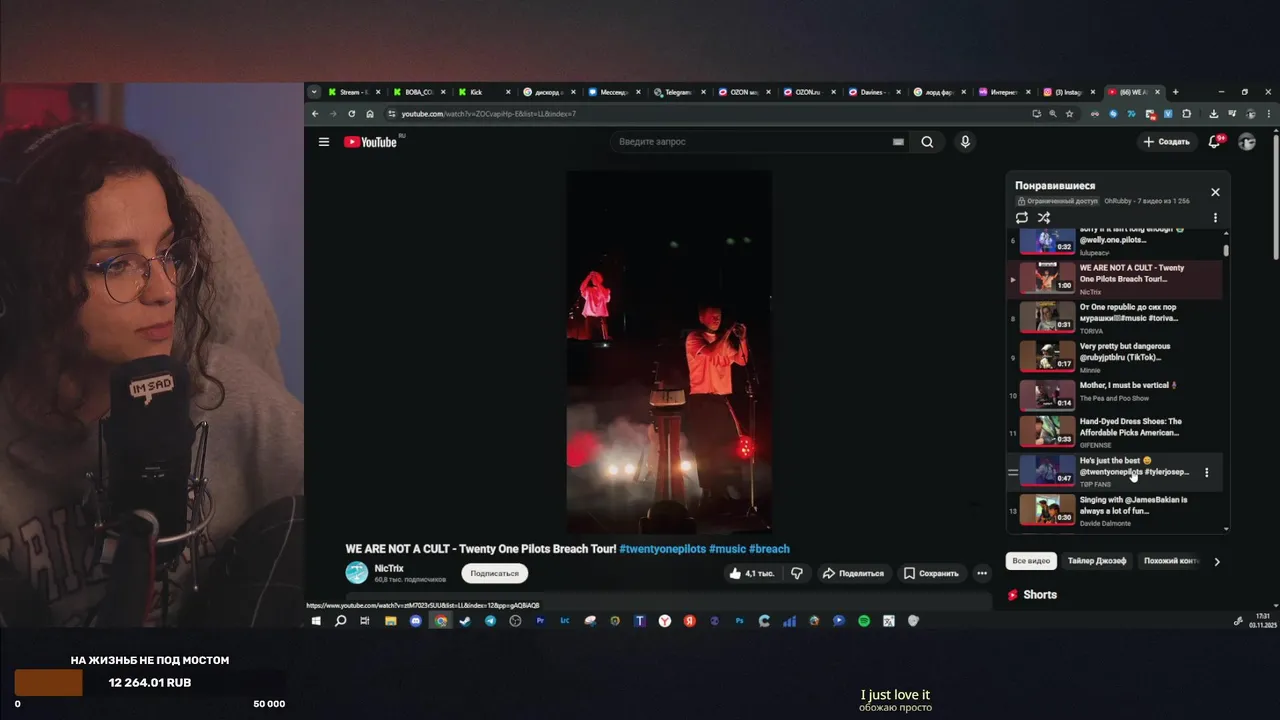
Task: Open the NicTrix channel avatar
Action: coord(356,573)
